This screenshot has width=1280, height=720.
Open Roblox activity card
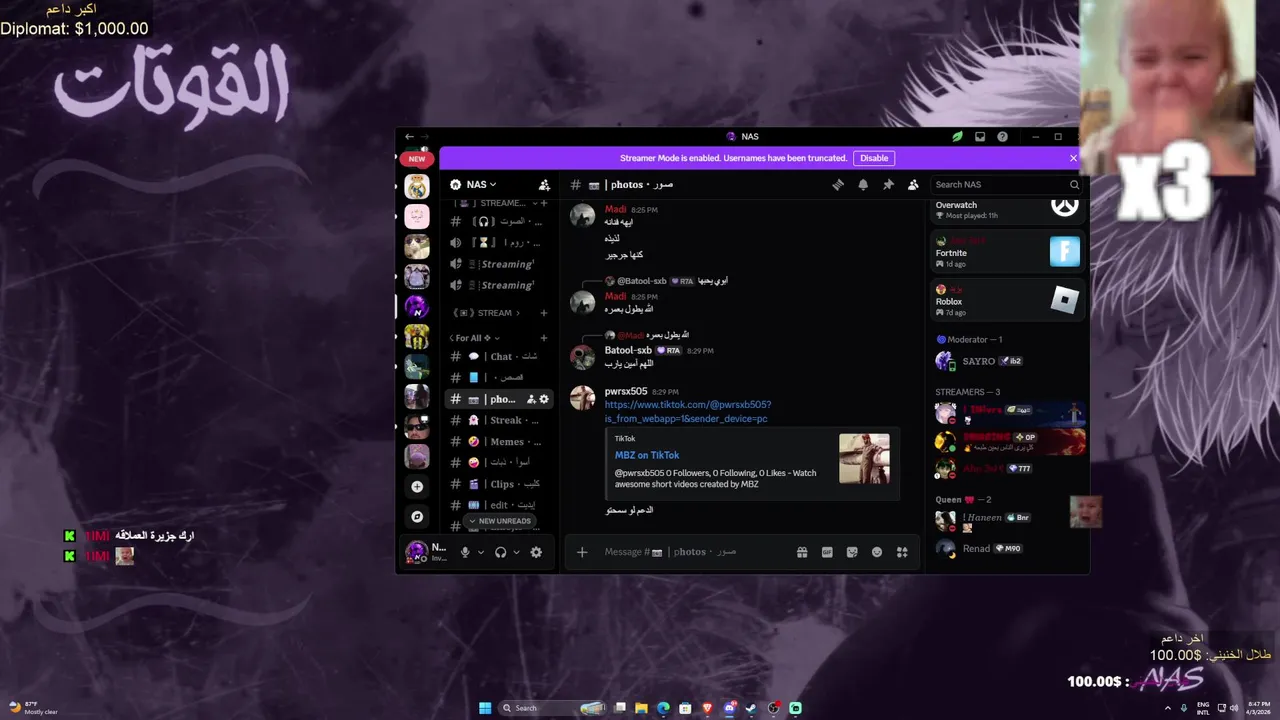click(x=1009, y=299)
